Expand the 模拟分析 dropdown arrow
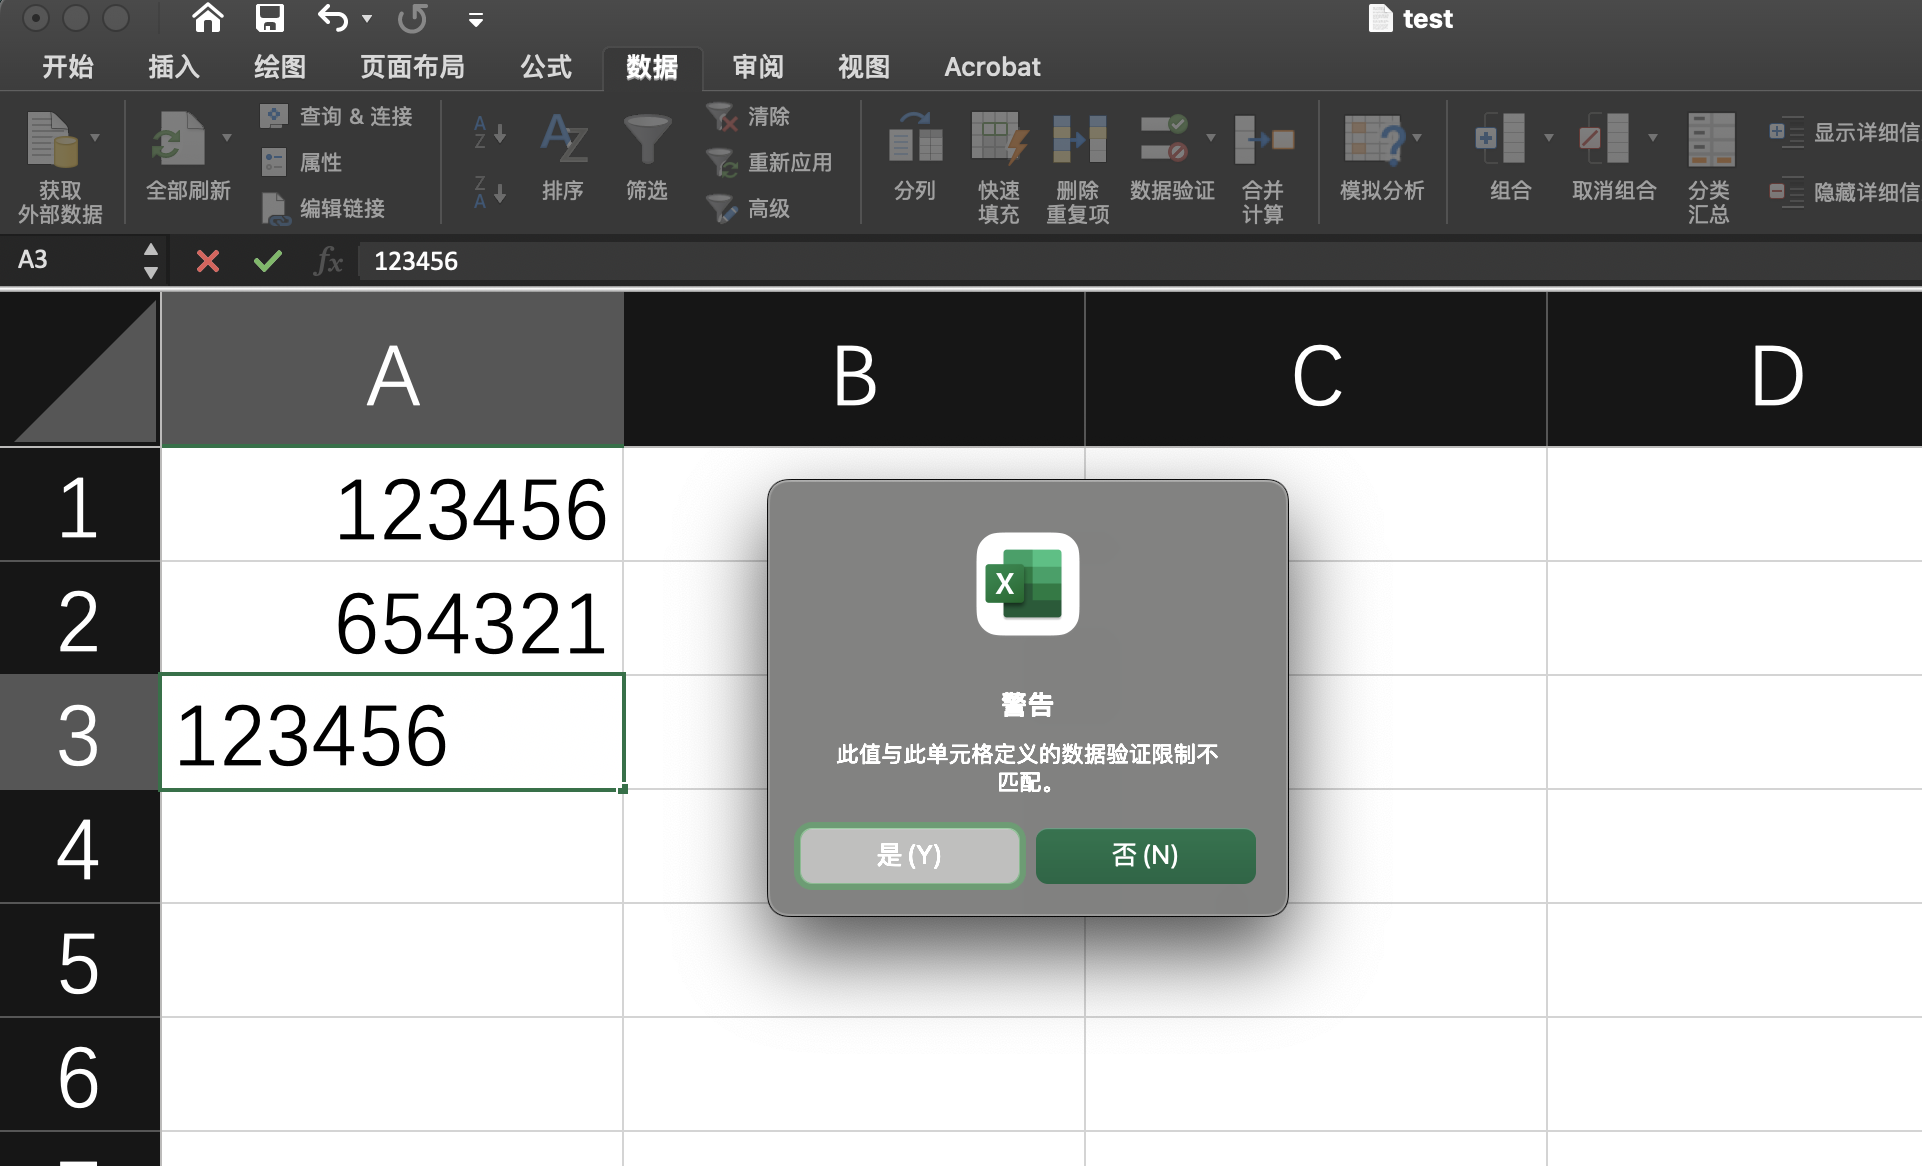This screenshot has width=1922, height=1166. 1417,138
